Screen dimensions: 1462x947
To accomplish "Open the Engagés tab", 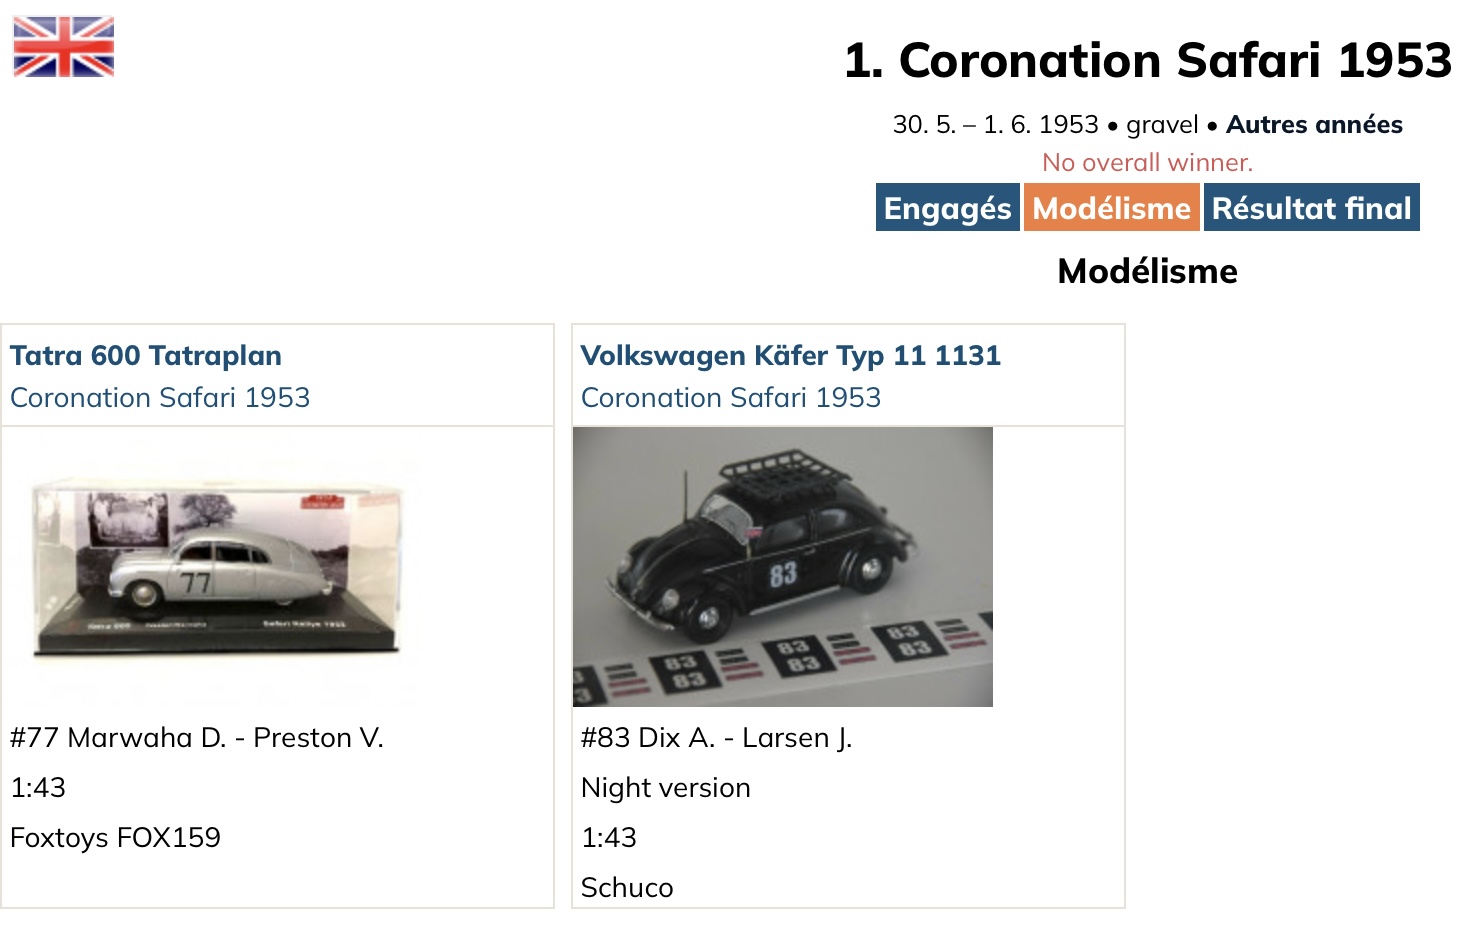I will coord(947,208).
